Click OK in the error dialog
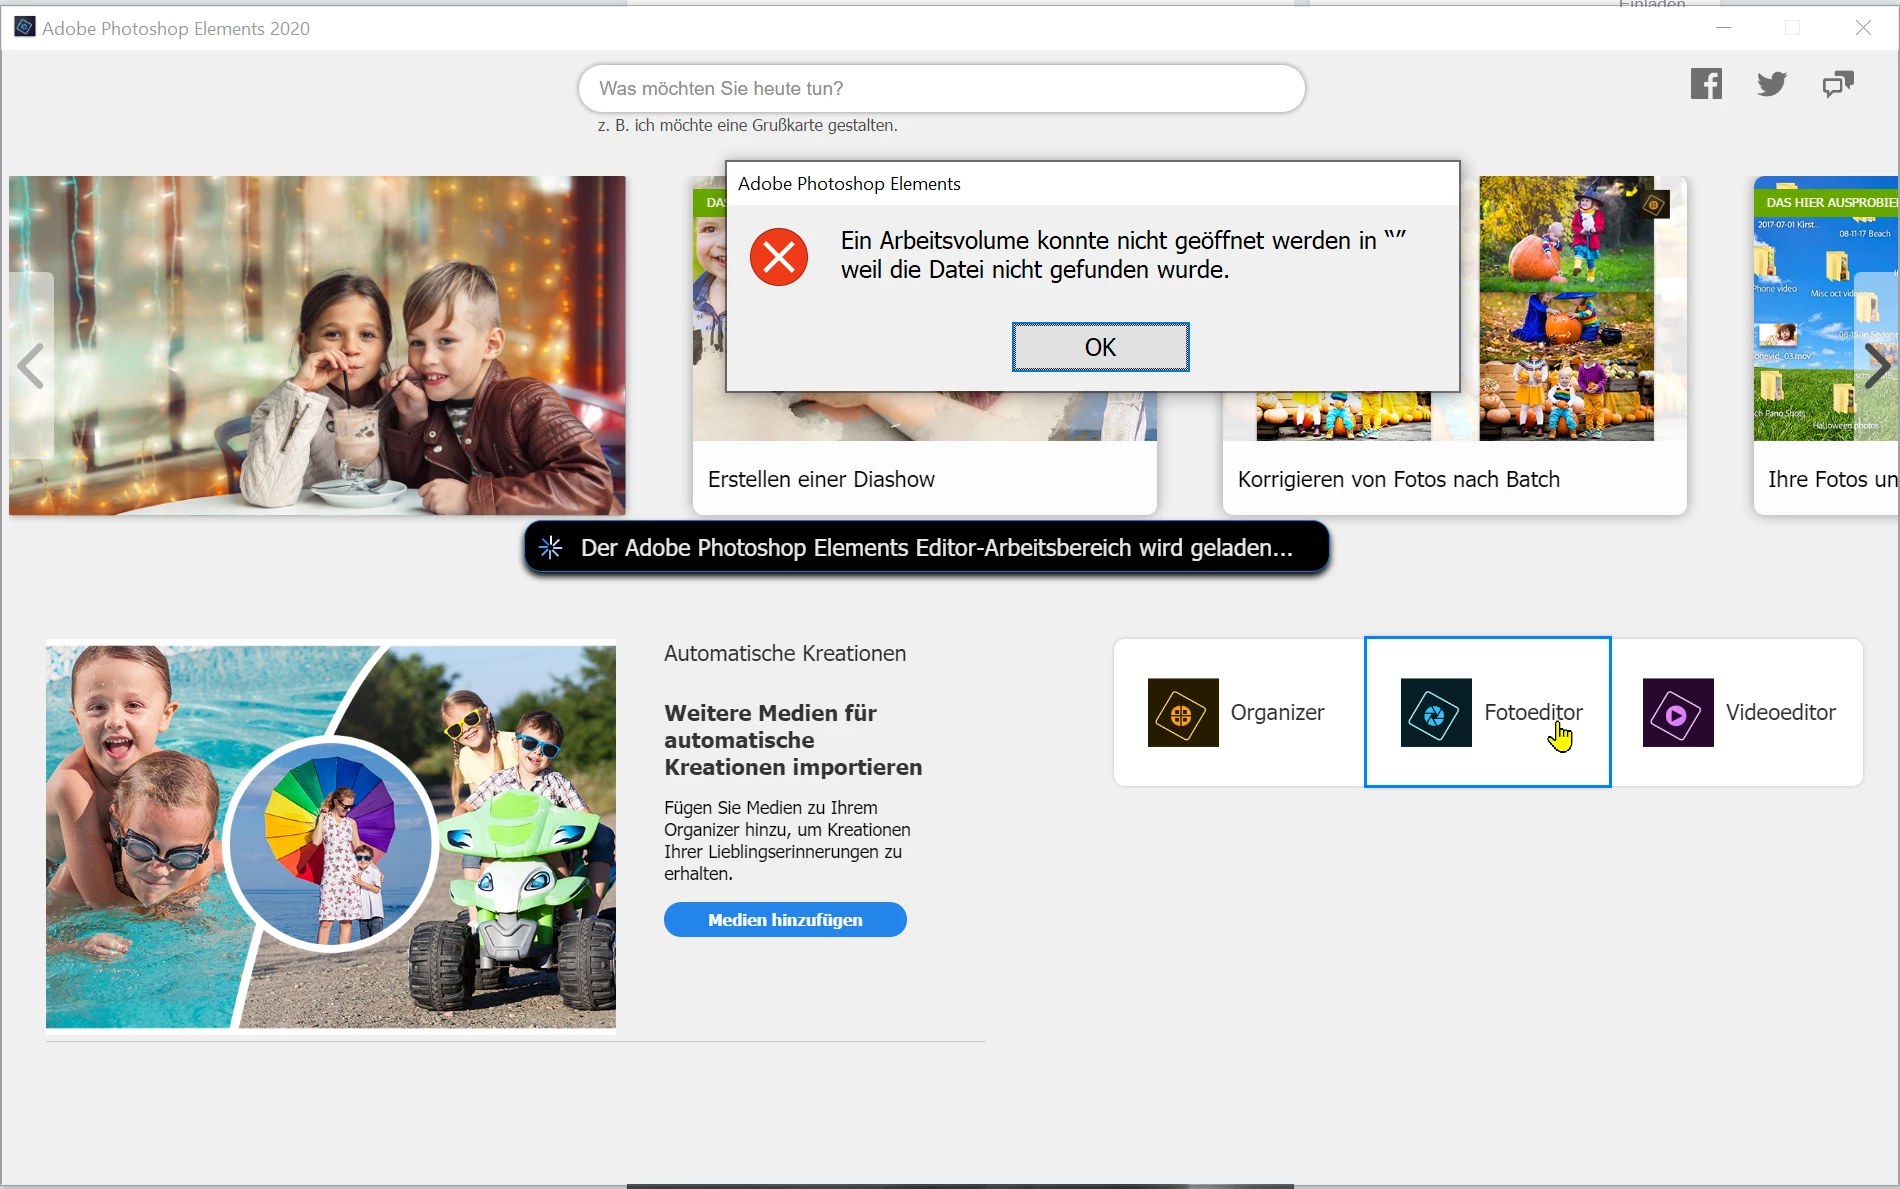This screenshot has height=1189, width=1900. pos(1100,347)
